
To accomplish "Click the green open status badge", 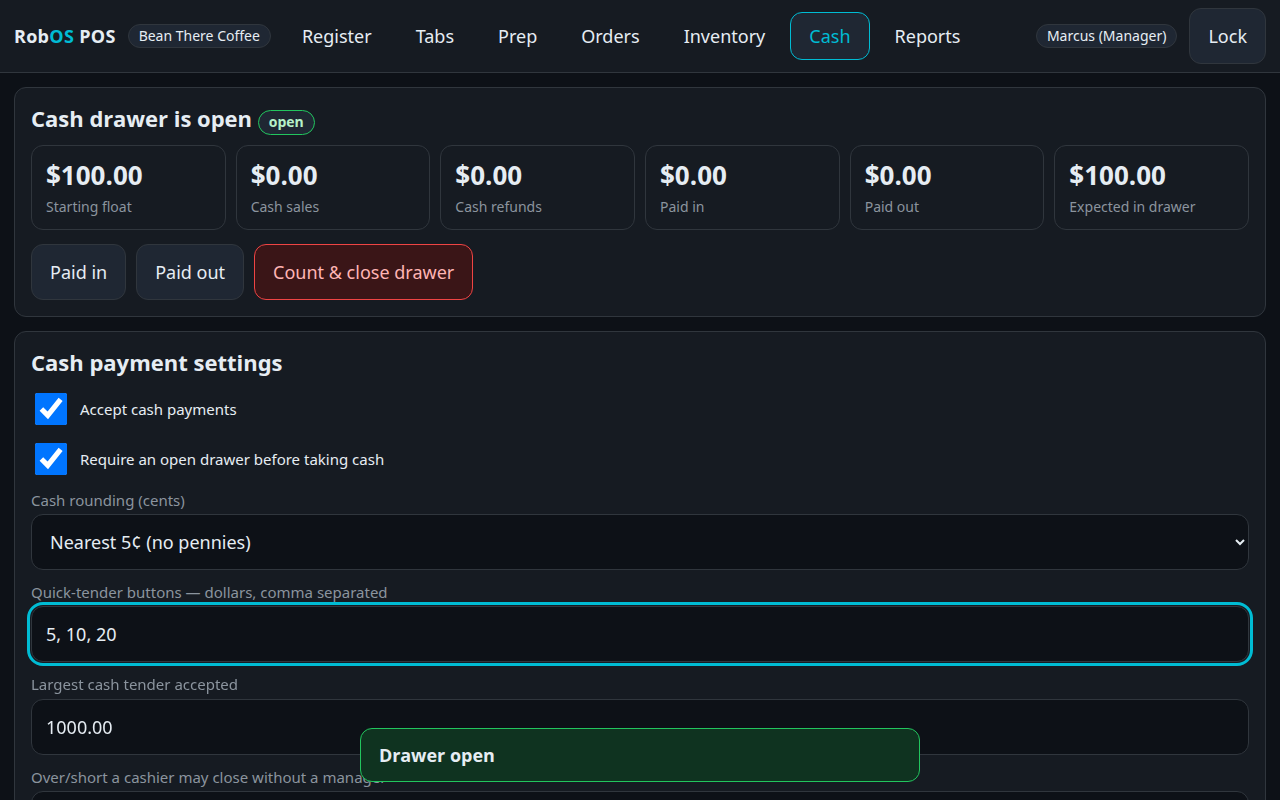I will coord(286,122).
